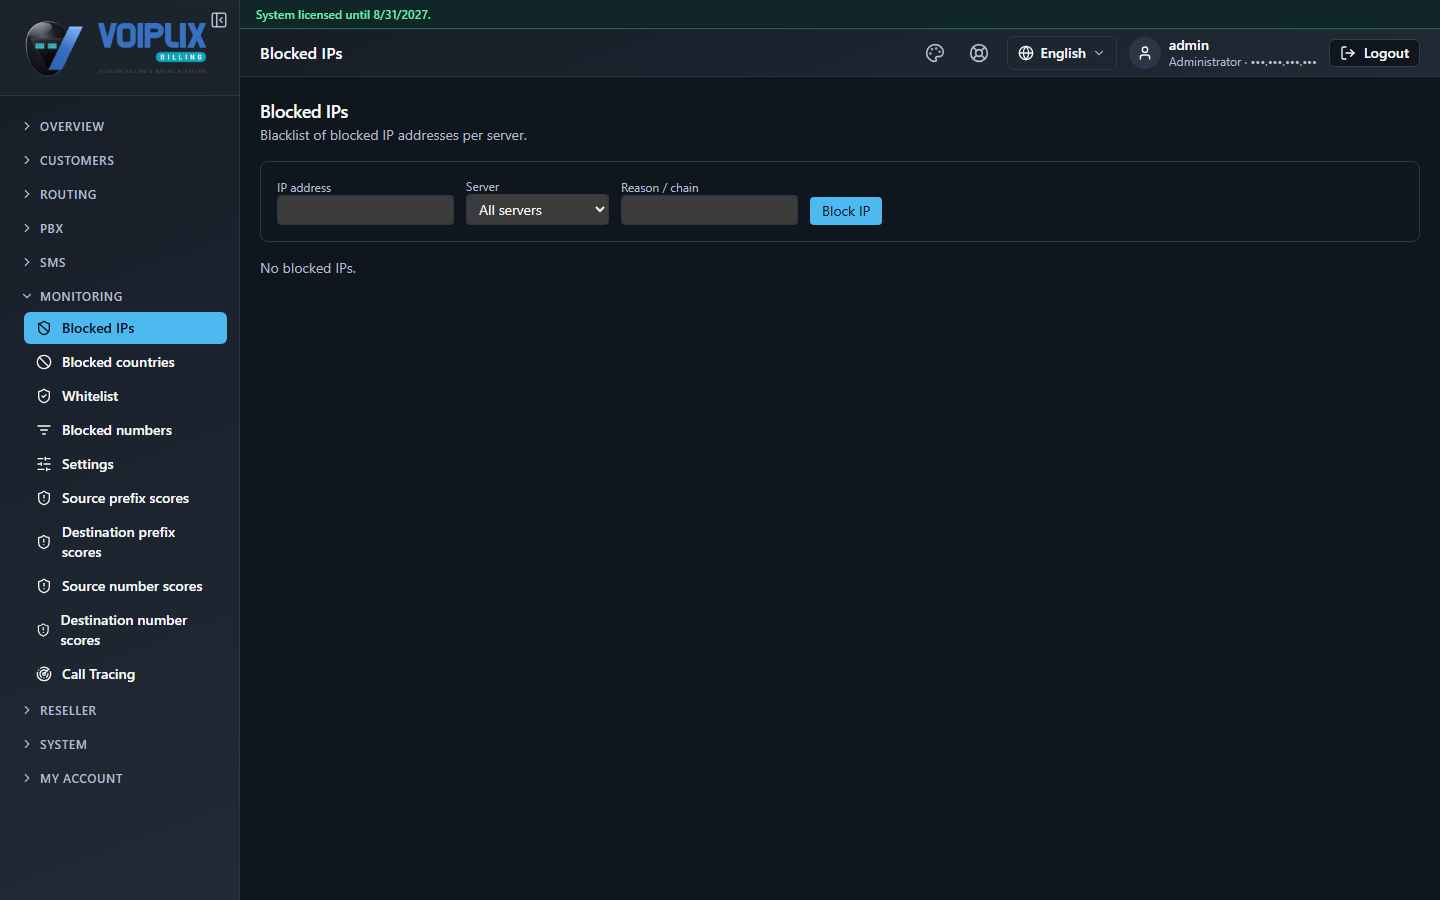Click the Destination prefix scores shield icon
The image size is (1440, 900).
click(44, 542)
